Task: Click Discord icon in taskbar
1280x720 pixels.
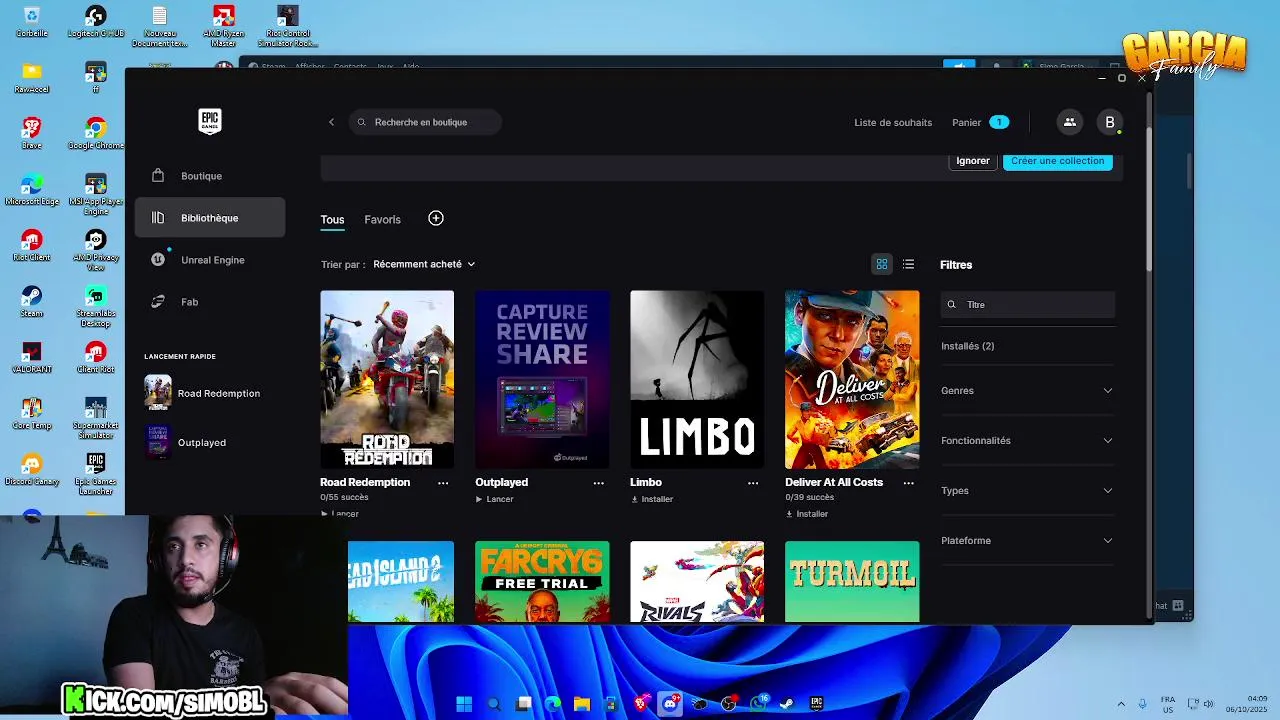Action: pos(670,704)
